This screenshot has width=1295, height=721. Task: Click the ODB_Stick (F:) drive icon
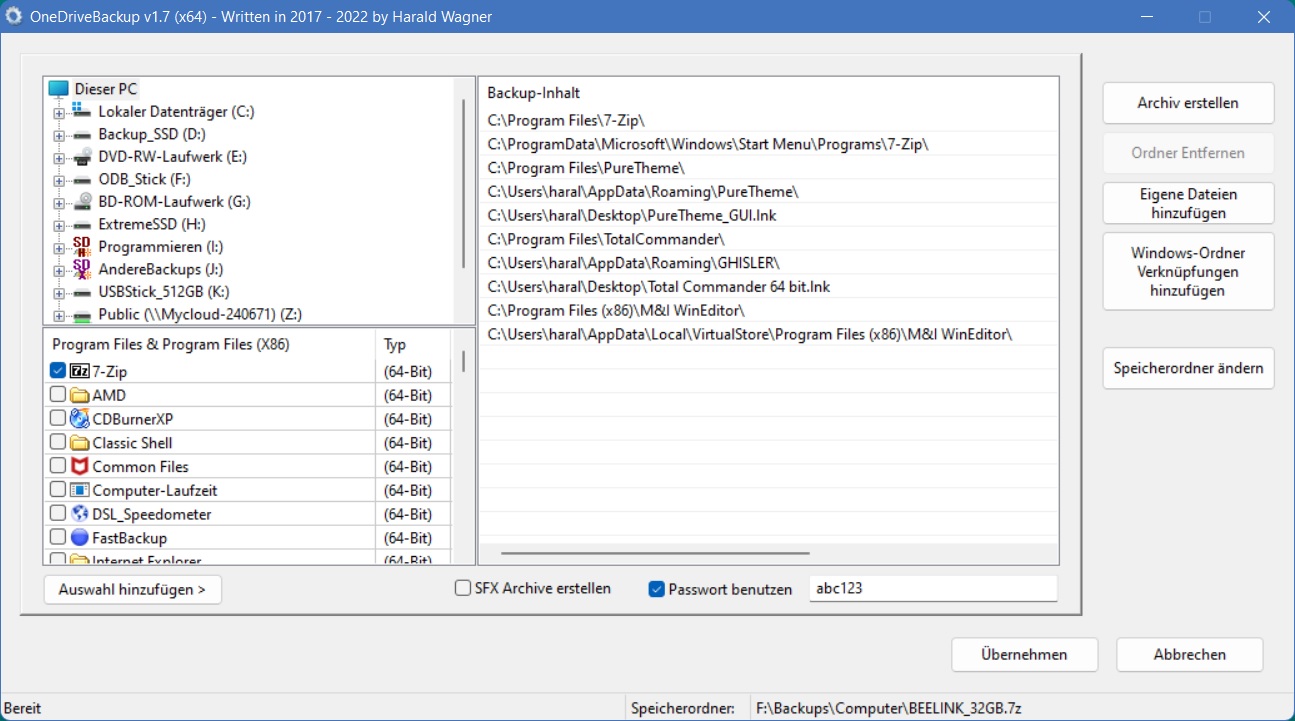tap(83, 179)
